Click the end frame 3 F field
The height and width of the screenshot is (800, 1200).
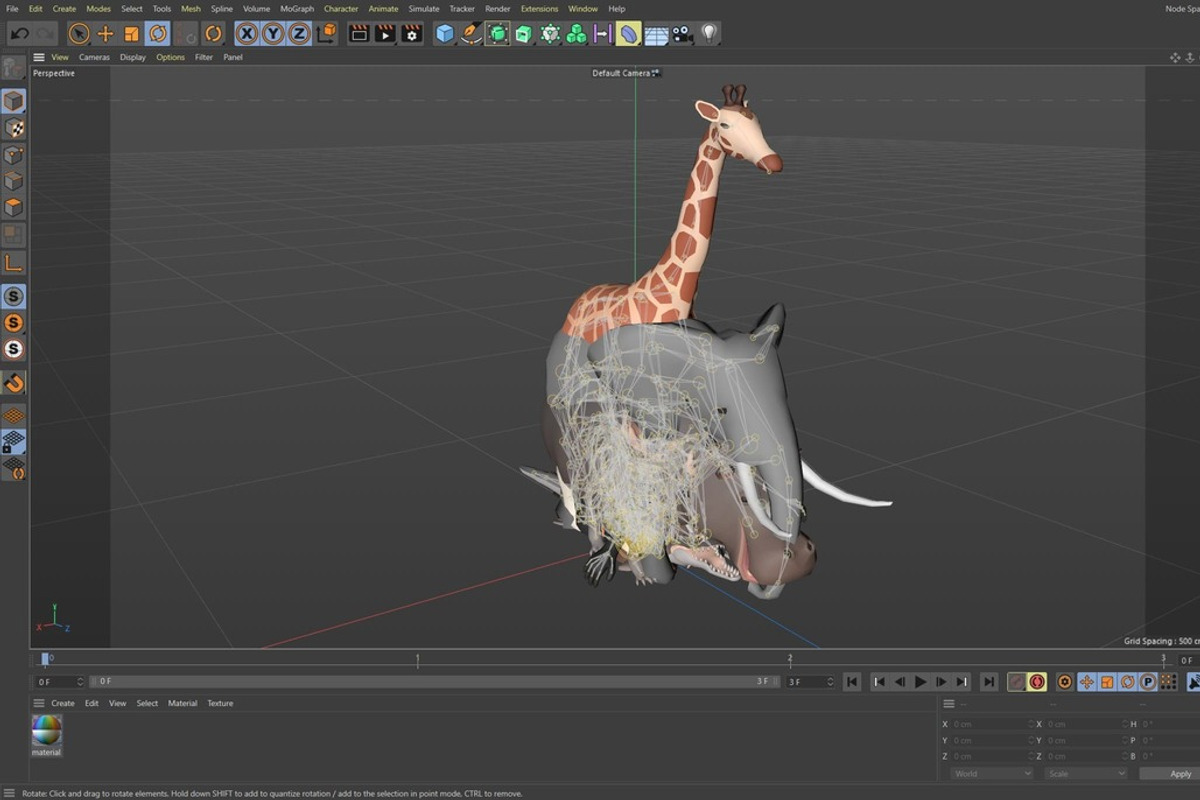(x=809, y=682)
